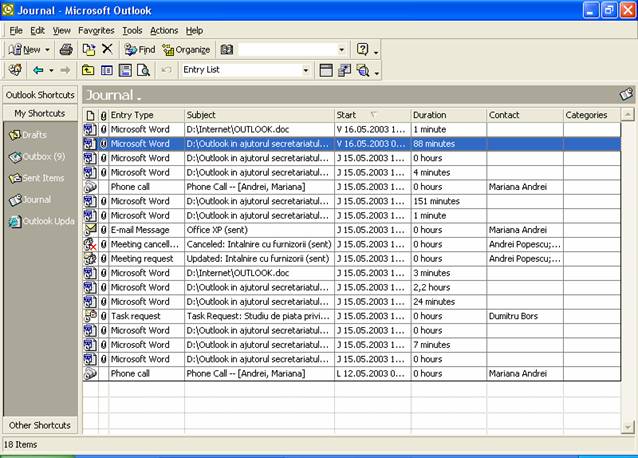
Task: Toggle the Preview Pane icon
Action: pos(125,70)
